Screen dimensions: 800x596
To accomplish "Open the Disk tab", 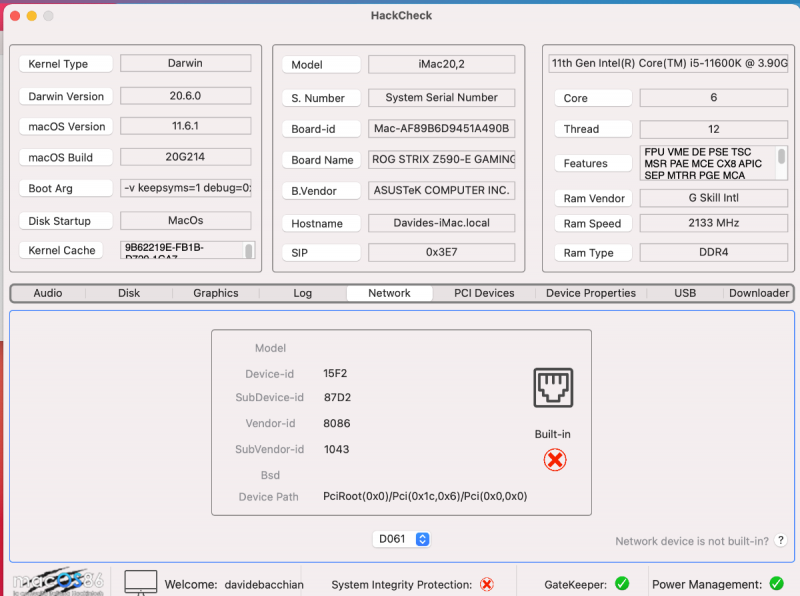I will click(x=129, y=293).
